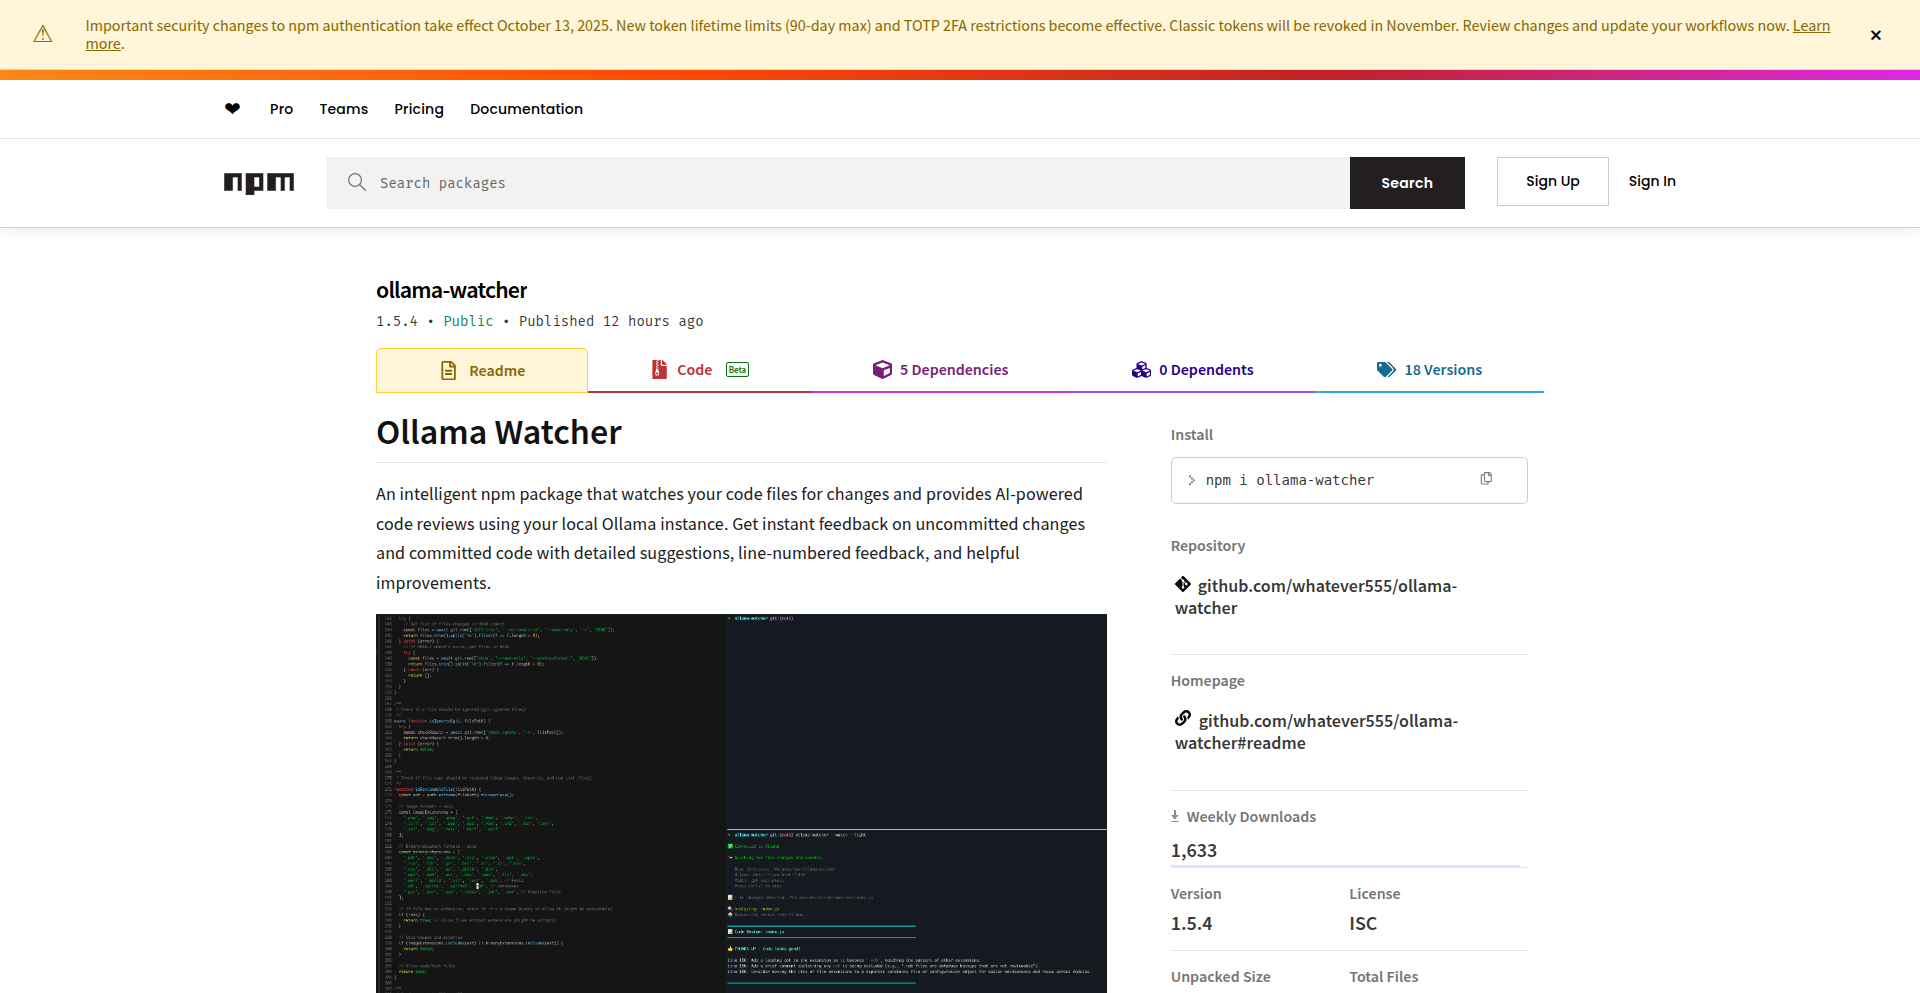Switch to the Code tab
The image size is (1920, 993).
click(694, 369)
